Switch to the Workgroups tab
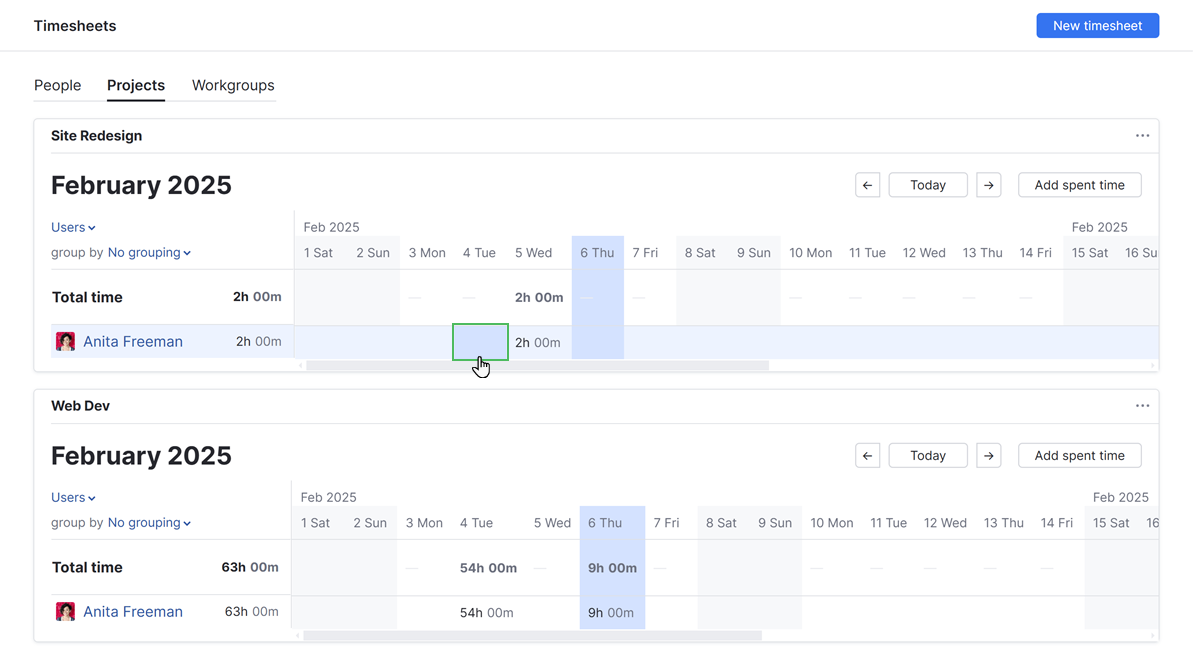Image resolution: width=1200 pixels, height=664 pixels. (x=232, y=85)
